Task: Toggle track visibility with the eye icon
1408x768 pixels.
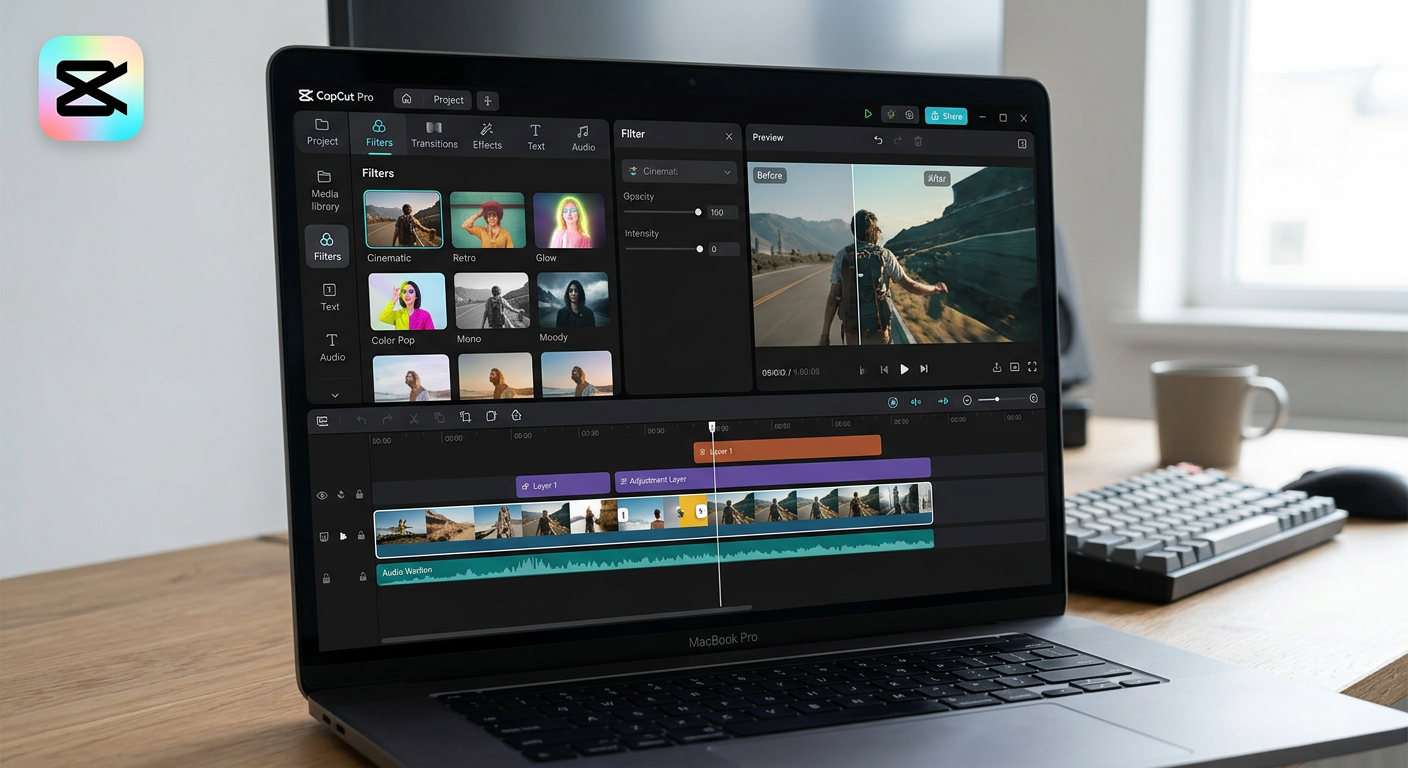Action: coord(322,495)
